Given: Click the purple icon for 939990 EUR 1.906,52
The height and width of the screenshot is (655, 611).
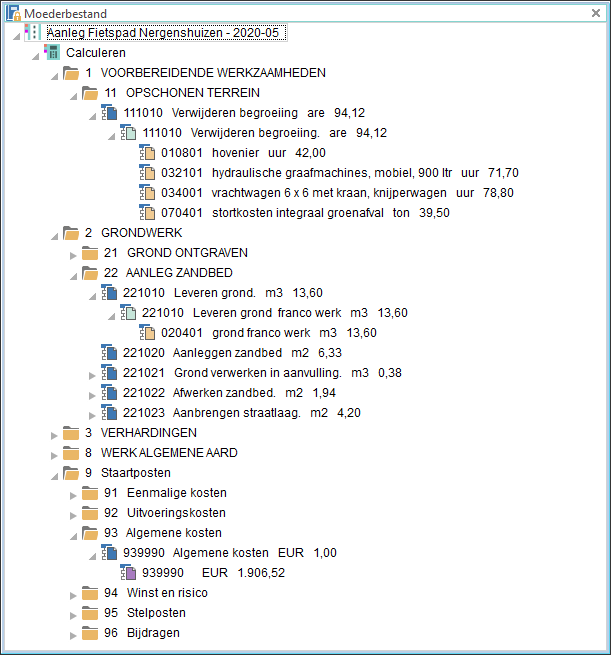Looking at the screenshot, I should point(128,573).
